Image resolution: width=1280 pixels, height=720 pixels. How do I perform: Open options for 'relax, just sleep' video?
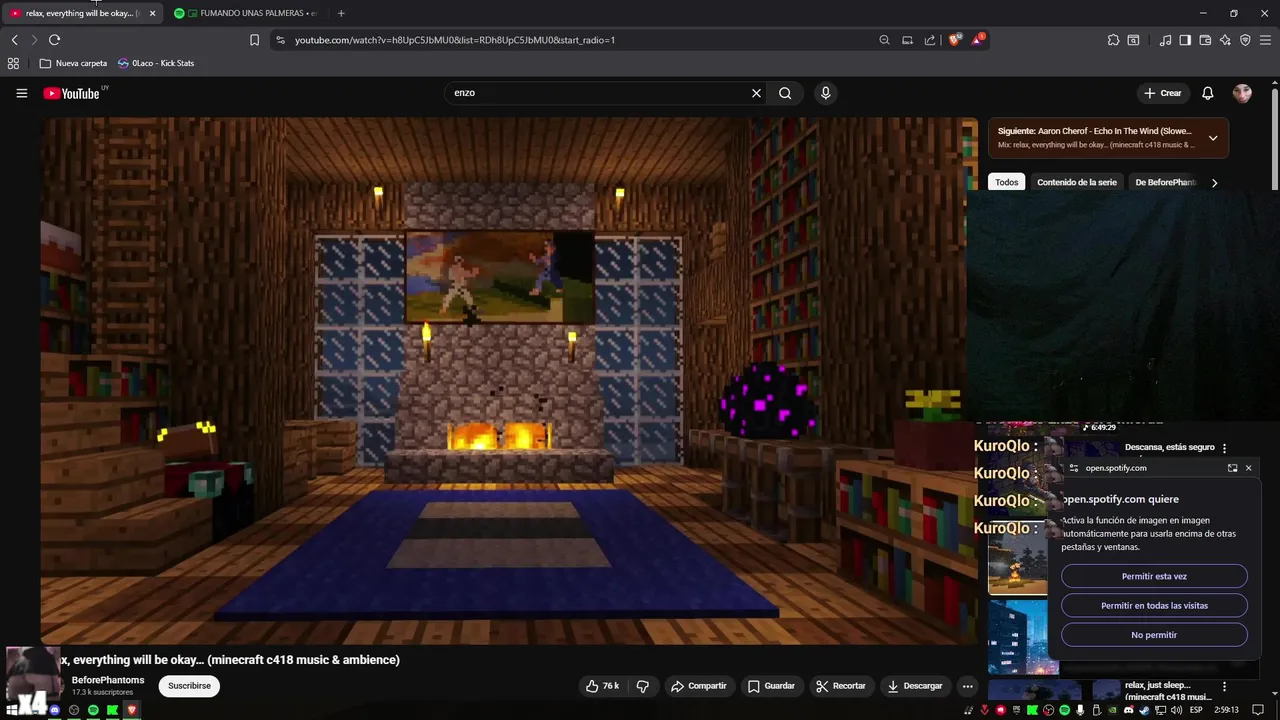[1224, 687]
